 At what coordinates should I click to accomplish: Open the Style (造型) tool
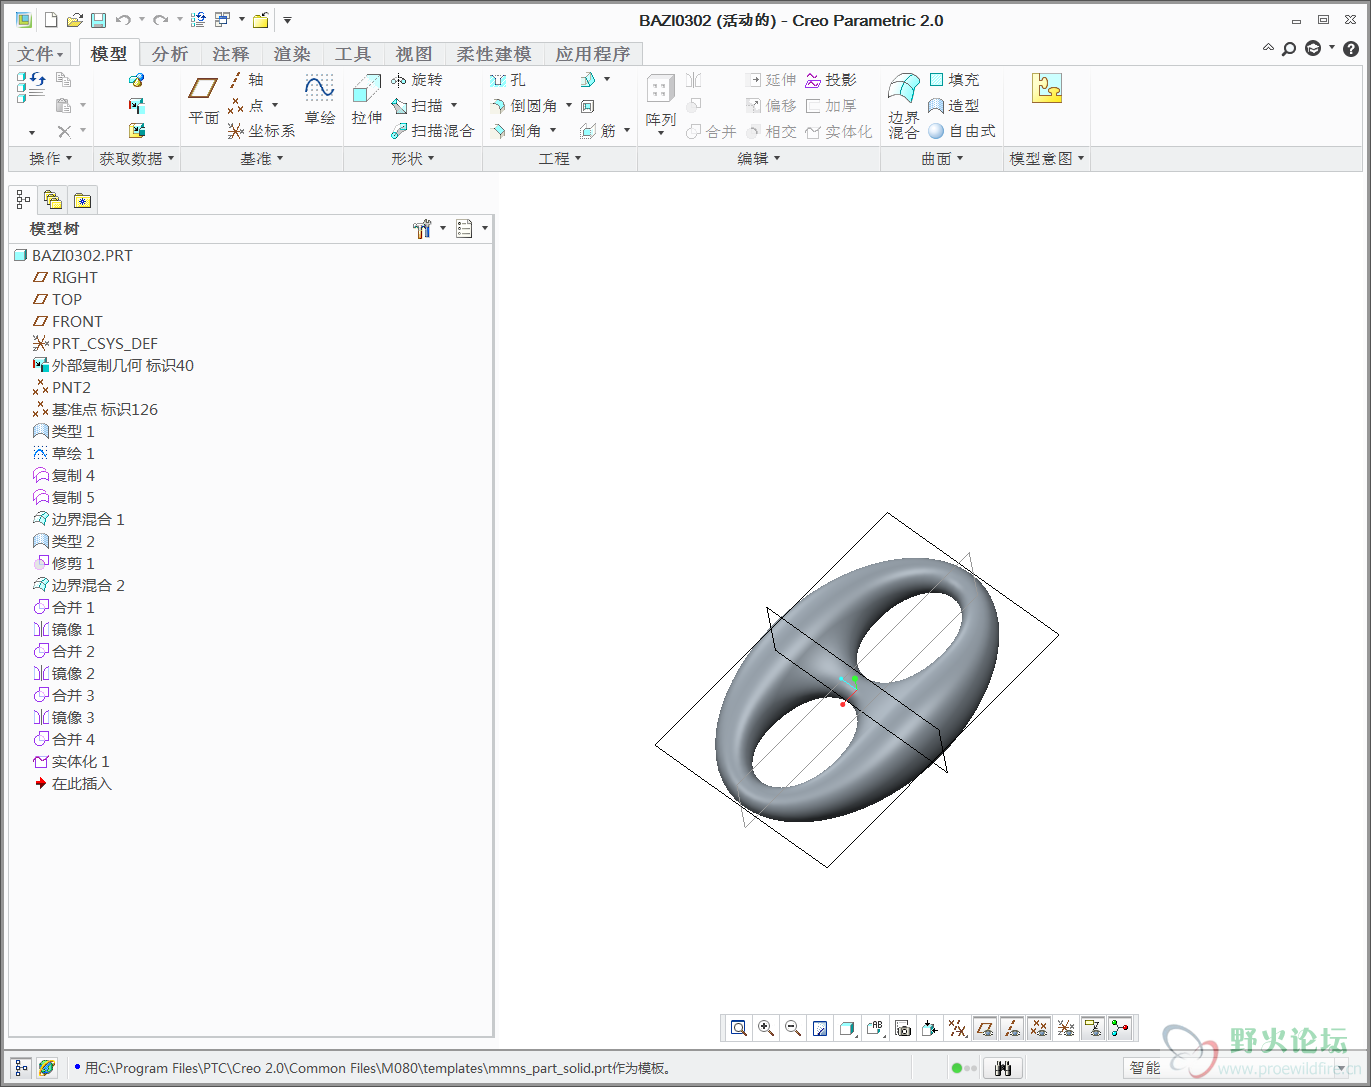coord(954,105)
